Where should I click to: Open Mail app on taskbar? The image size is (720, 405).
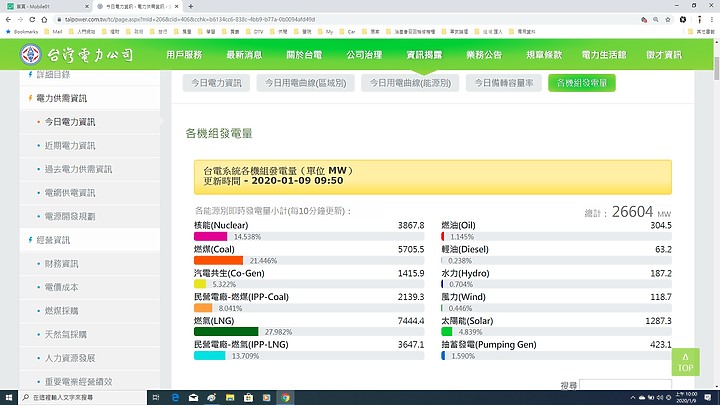point(193,397)
